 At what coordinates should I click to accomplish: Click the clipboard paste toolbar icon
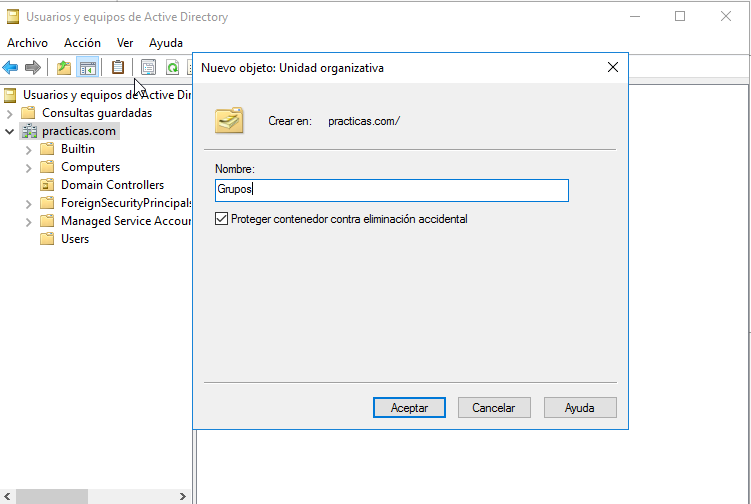(x=118, y=68)
